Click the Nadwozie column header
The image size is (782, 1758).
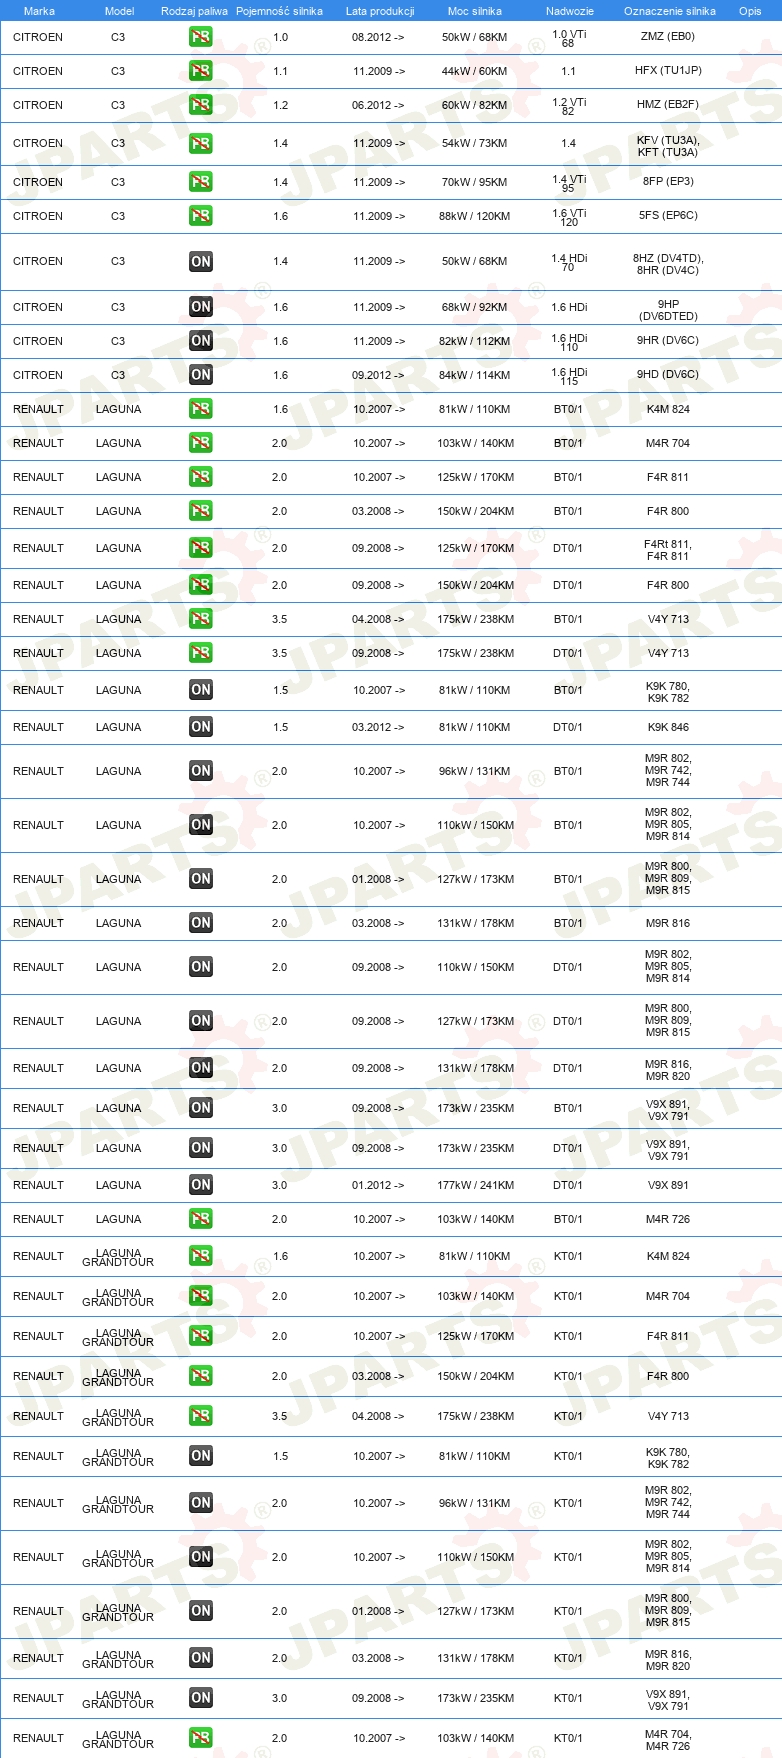pyautogui.click(x=570, y=11)
